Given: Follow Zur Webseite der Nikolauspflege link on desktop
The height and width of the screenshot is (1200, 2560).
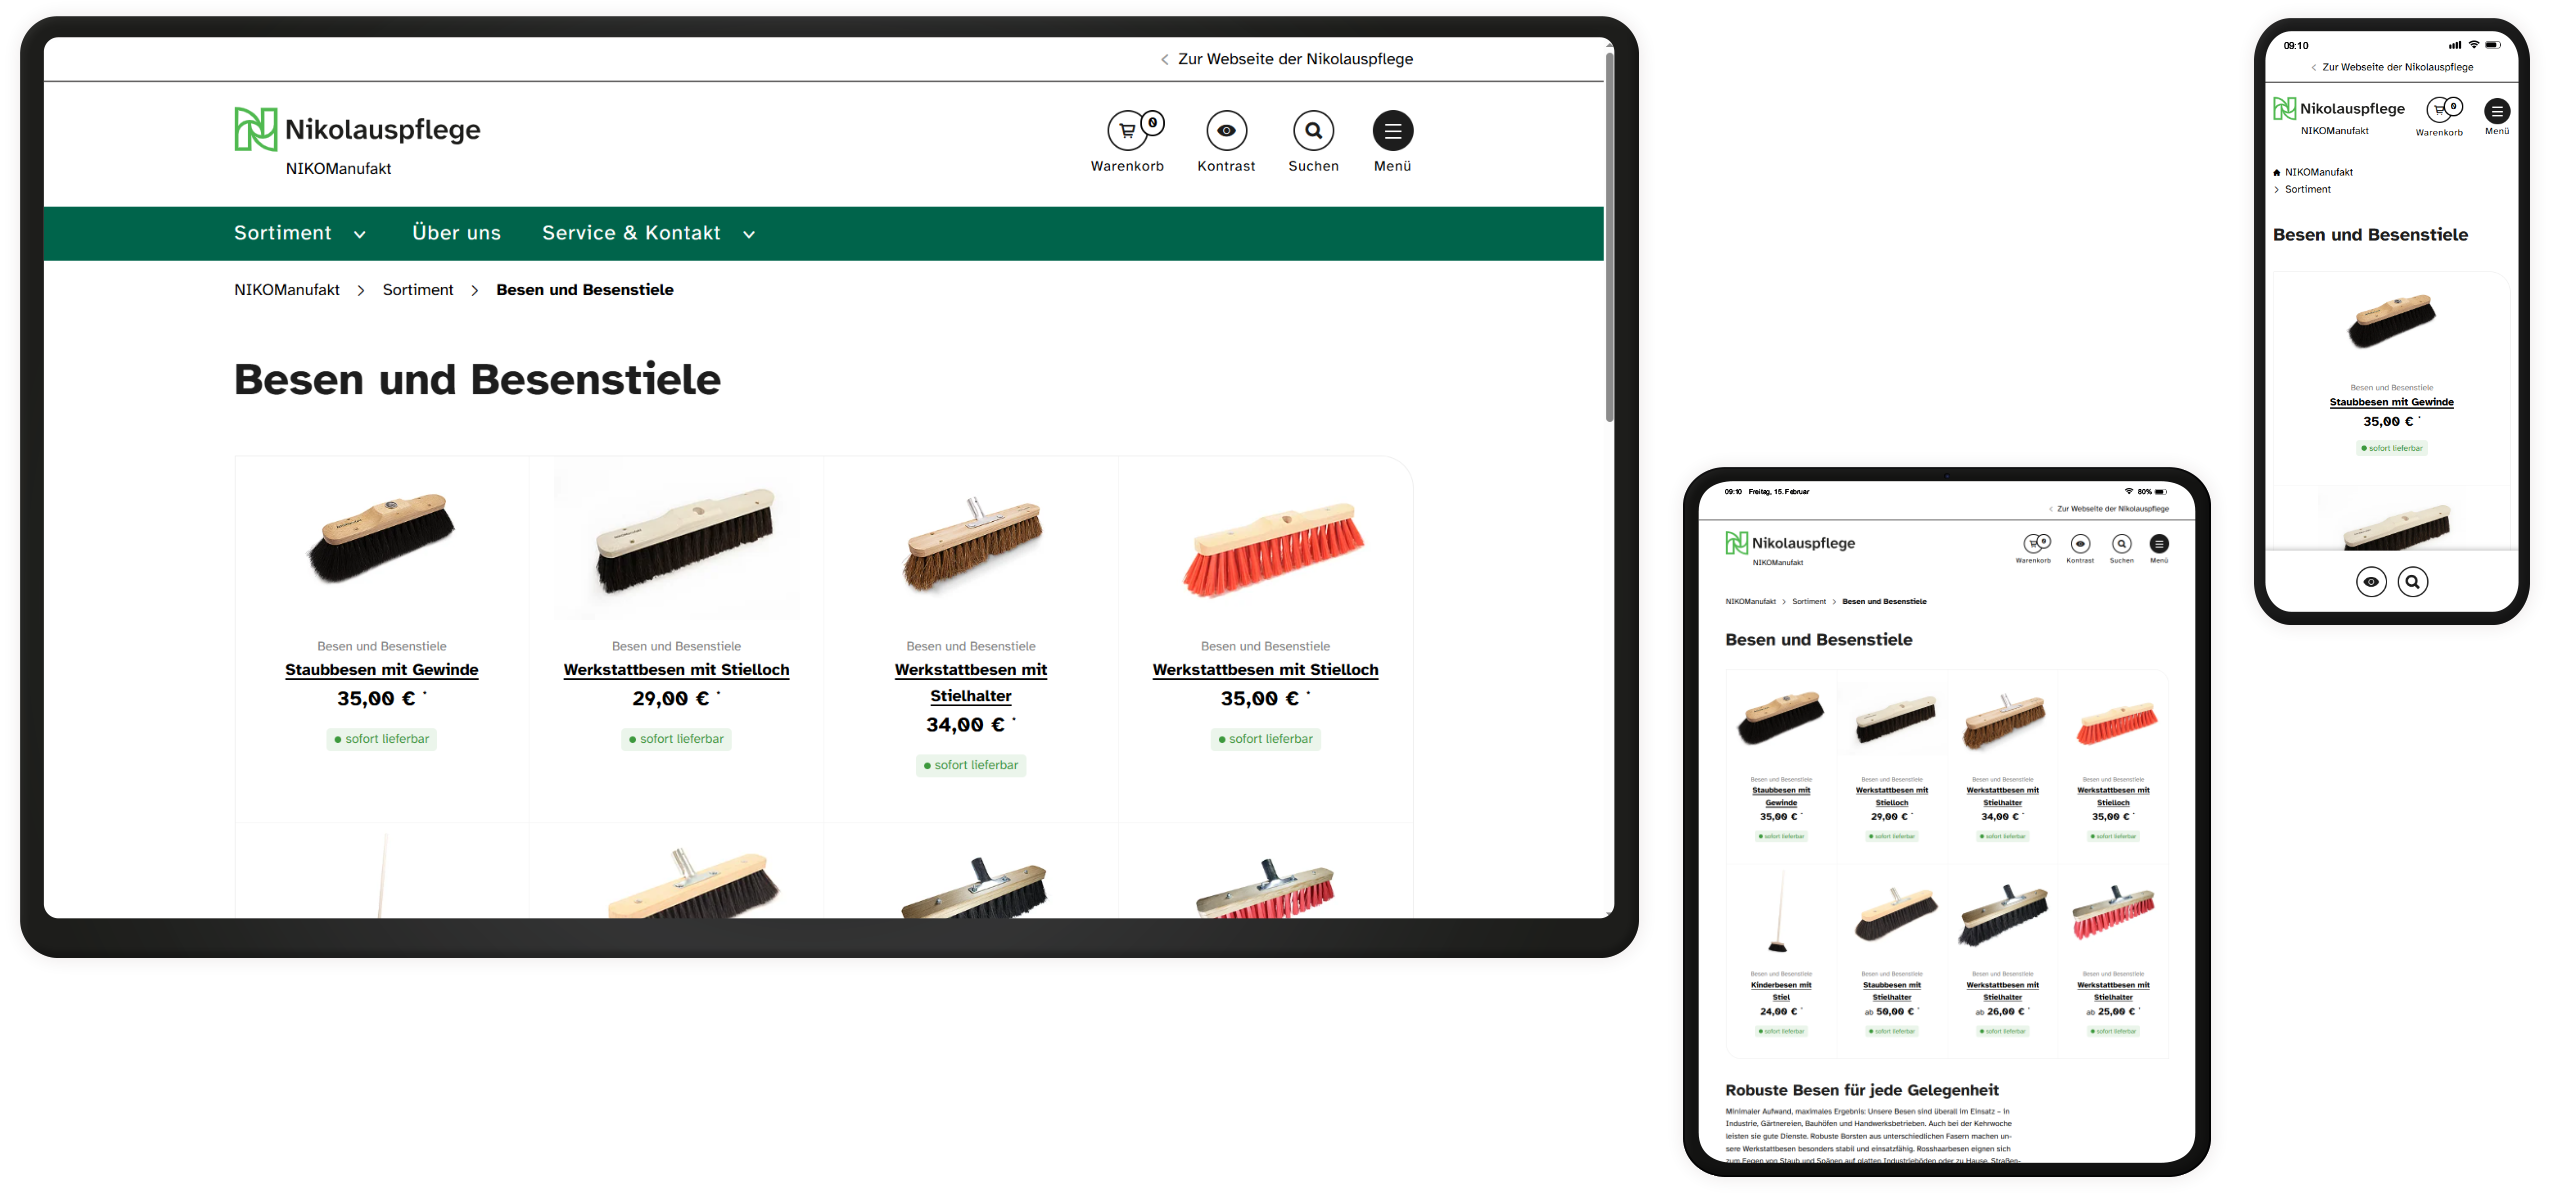Looking at the screenshot, I should click(x=1294, y=59).
